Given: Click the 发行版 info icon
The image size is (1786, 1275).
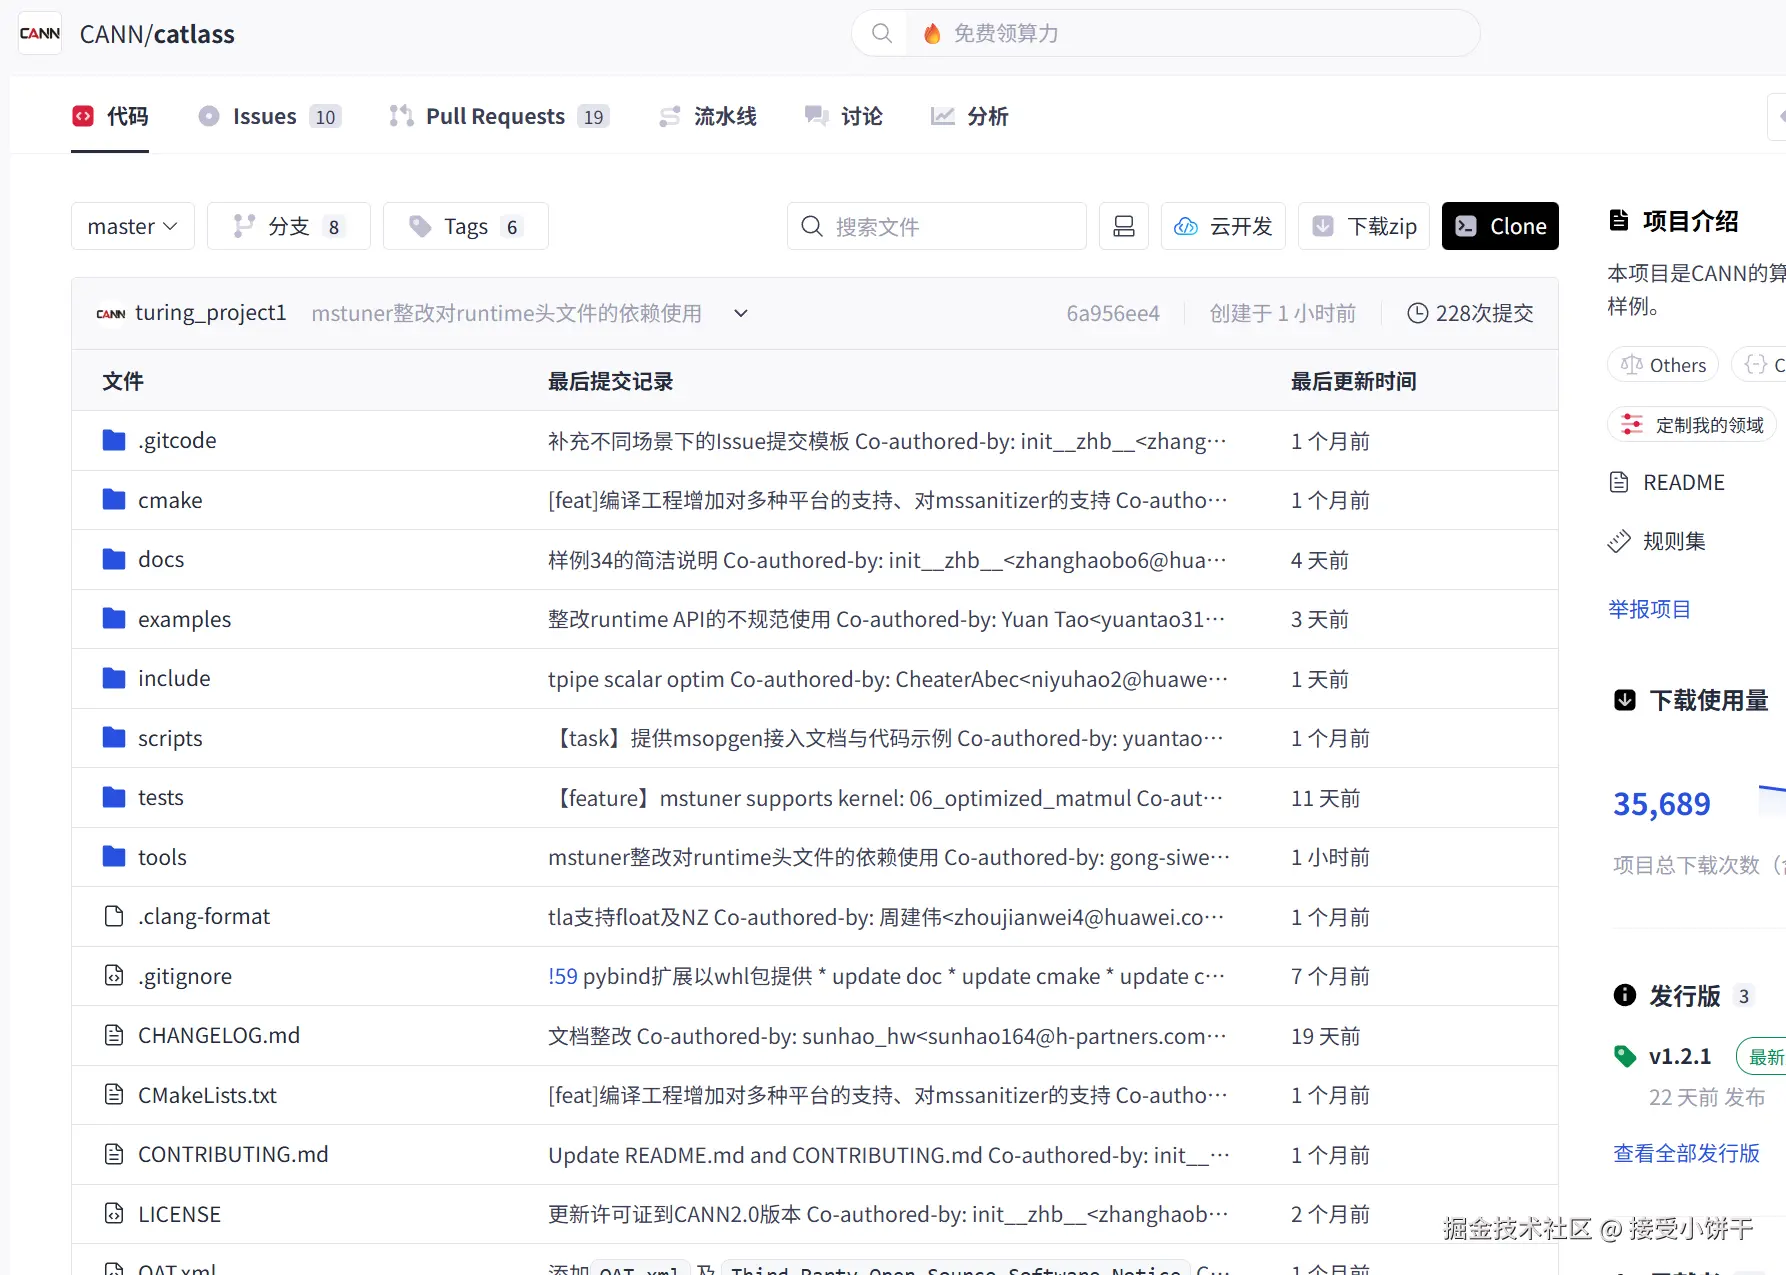Looking at the screenshot, I should click(1625, 995).
